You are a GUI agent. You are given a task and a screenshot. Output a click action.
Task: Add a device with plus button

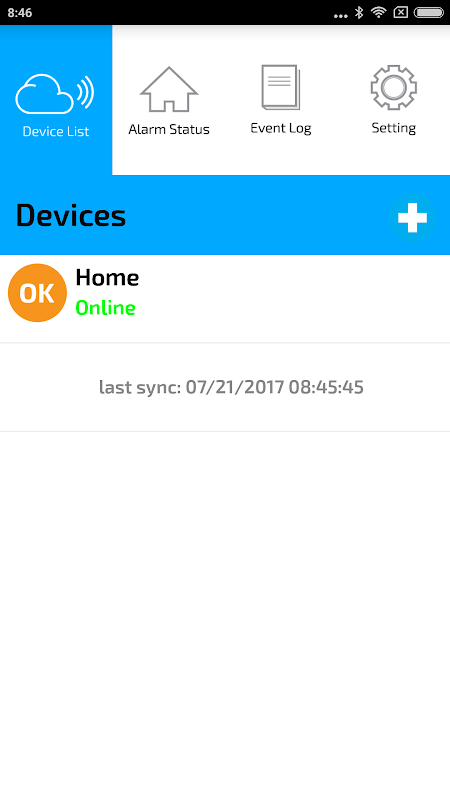pos(412,218)
